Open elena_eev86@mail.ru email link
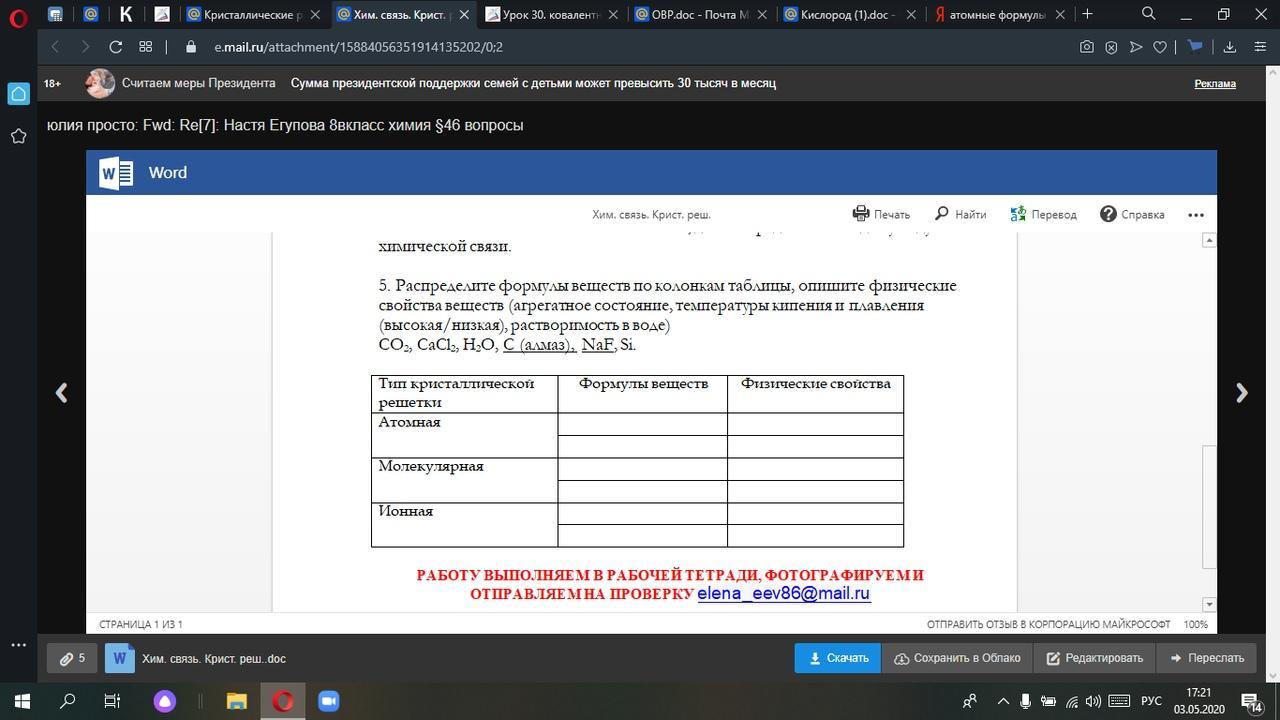 (x=783, y=593)
